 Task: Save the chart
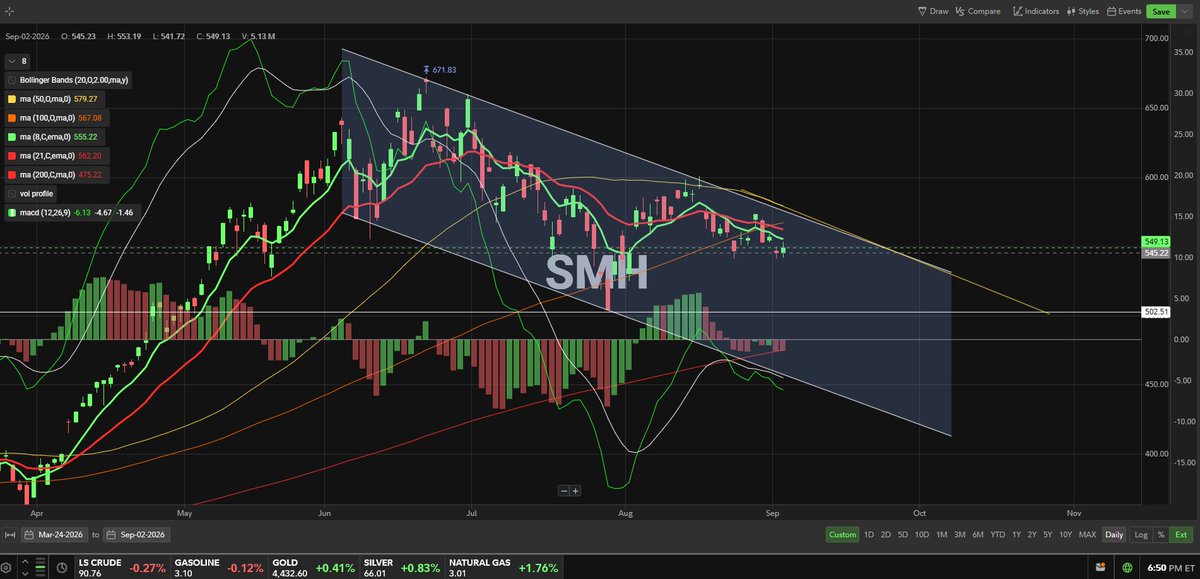tap(1160, 11)
